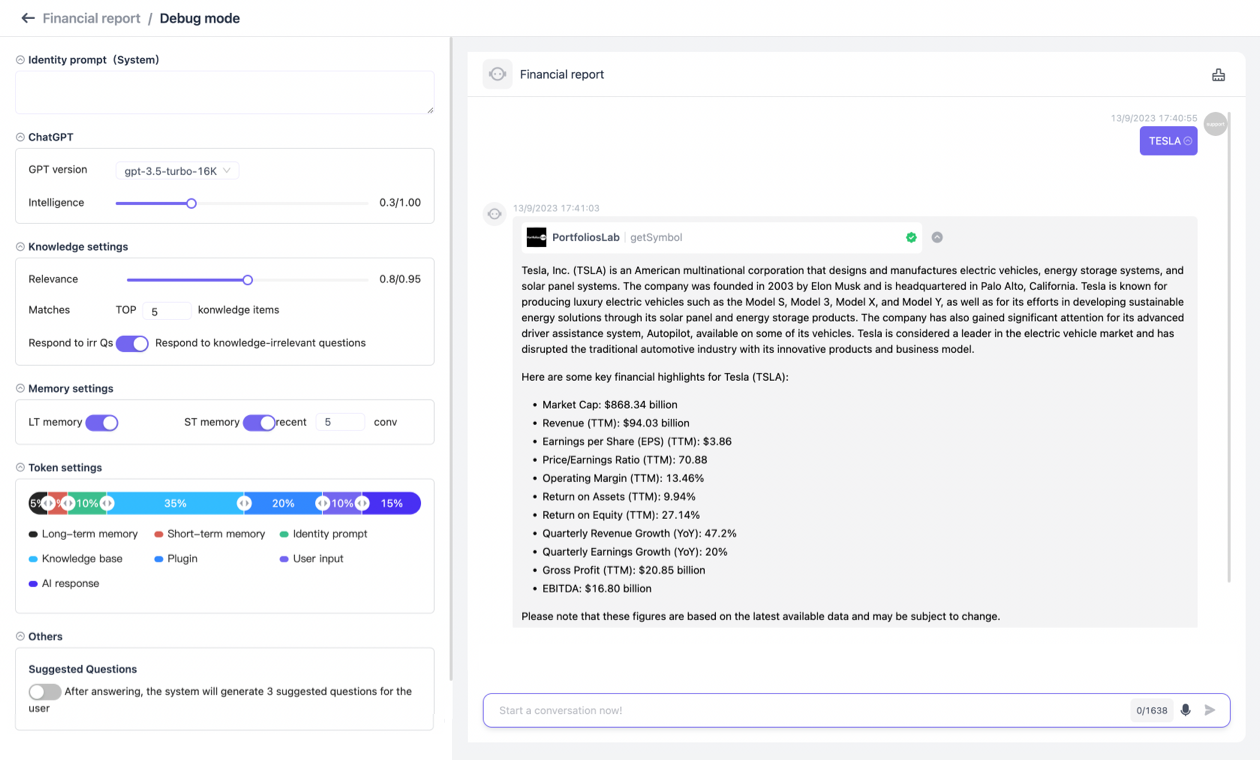
Task: Click the Knowledge base legend label
Action: (x=82, y=559)
